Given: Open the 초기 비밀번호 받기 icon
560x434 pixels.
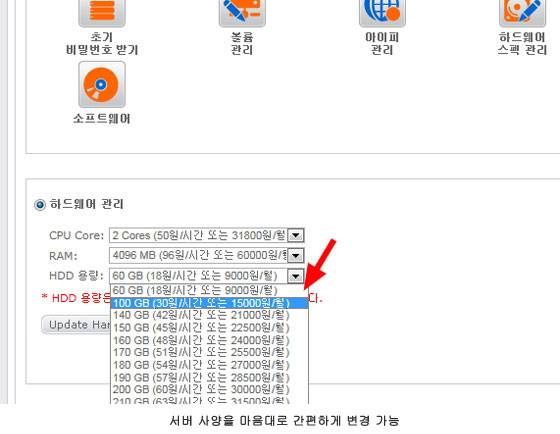Looking at the screenshot, I should [x=102, y=13].
